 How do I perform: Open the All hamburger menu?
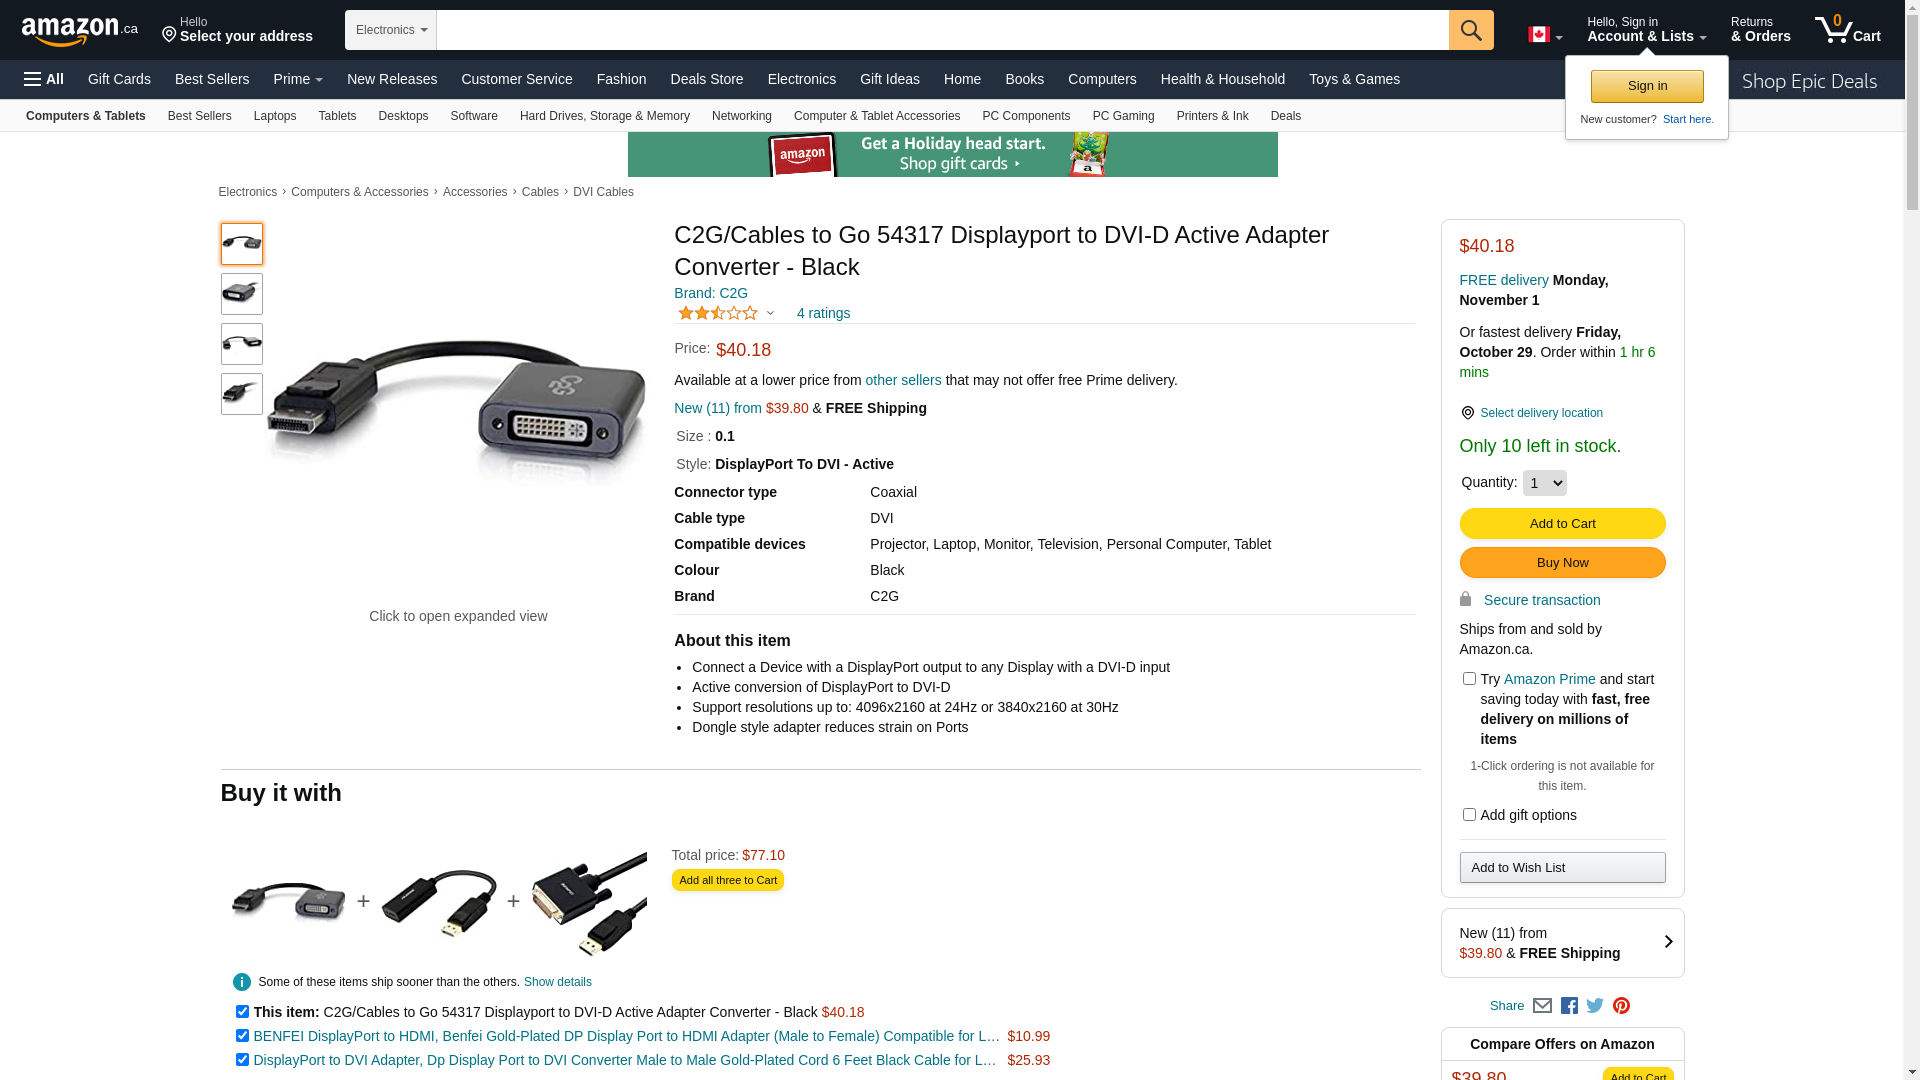[x=44, y=79]
